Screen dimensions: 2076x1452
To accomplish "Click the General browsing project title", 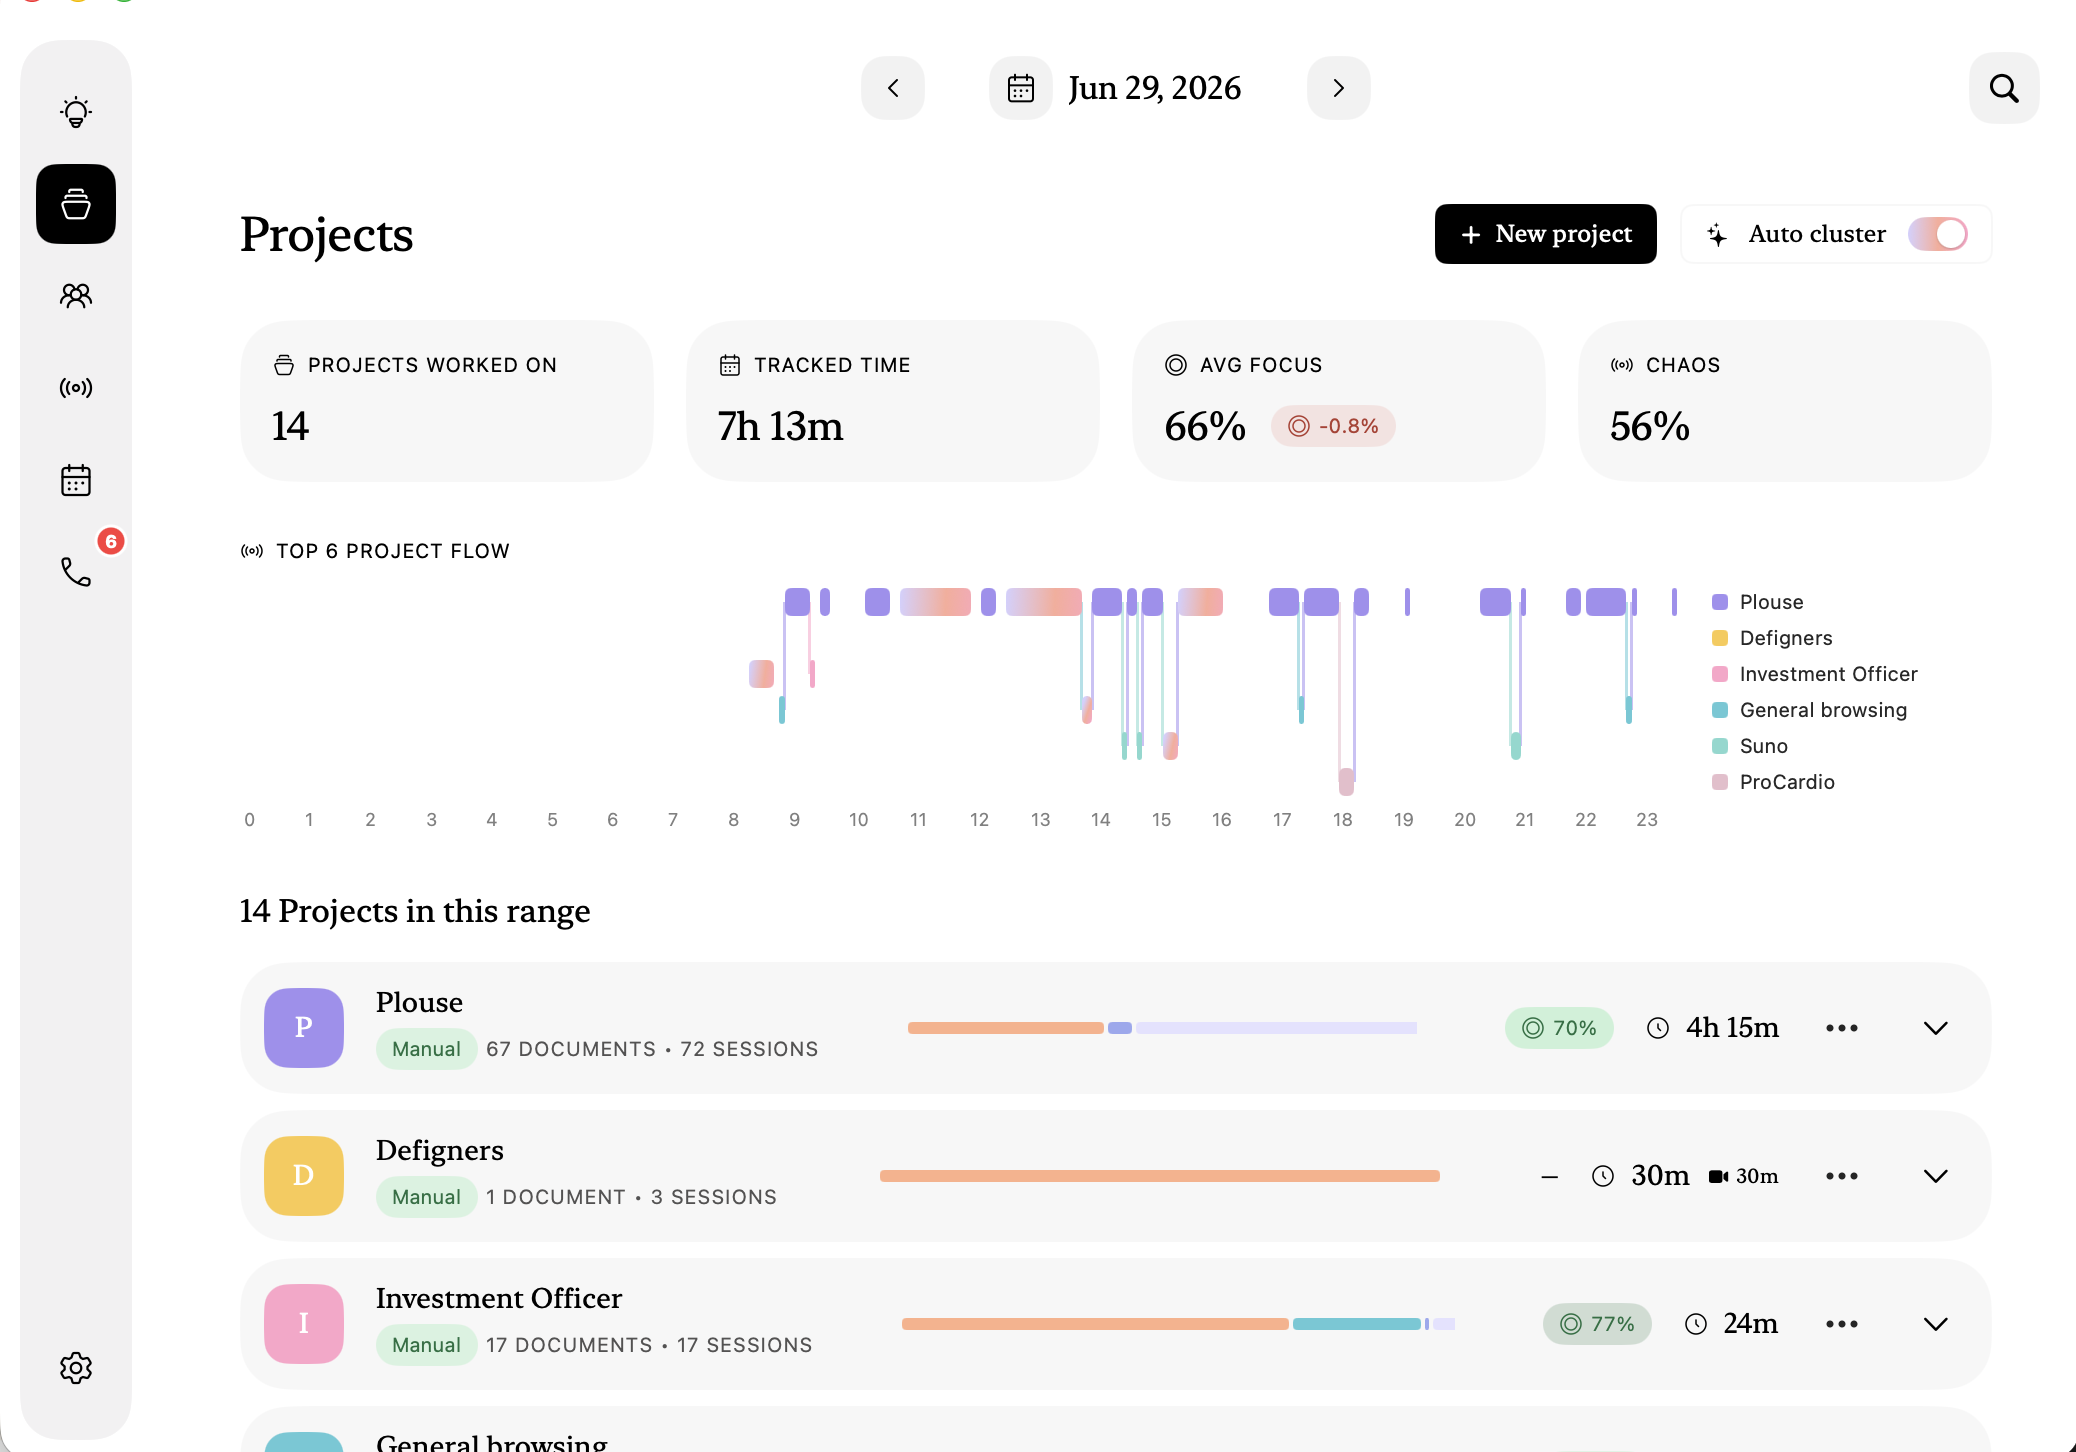I will [492, 1441].
